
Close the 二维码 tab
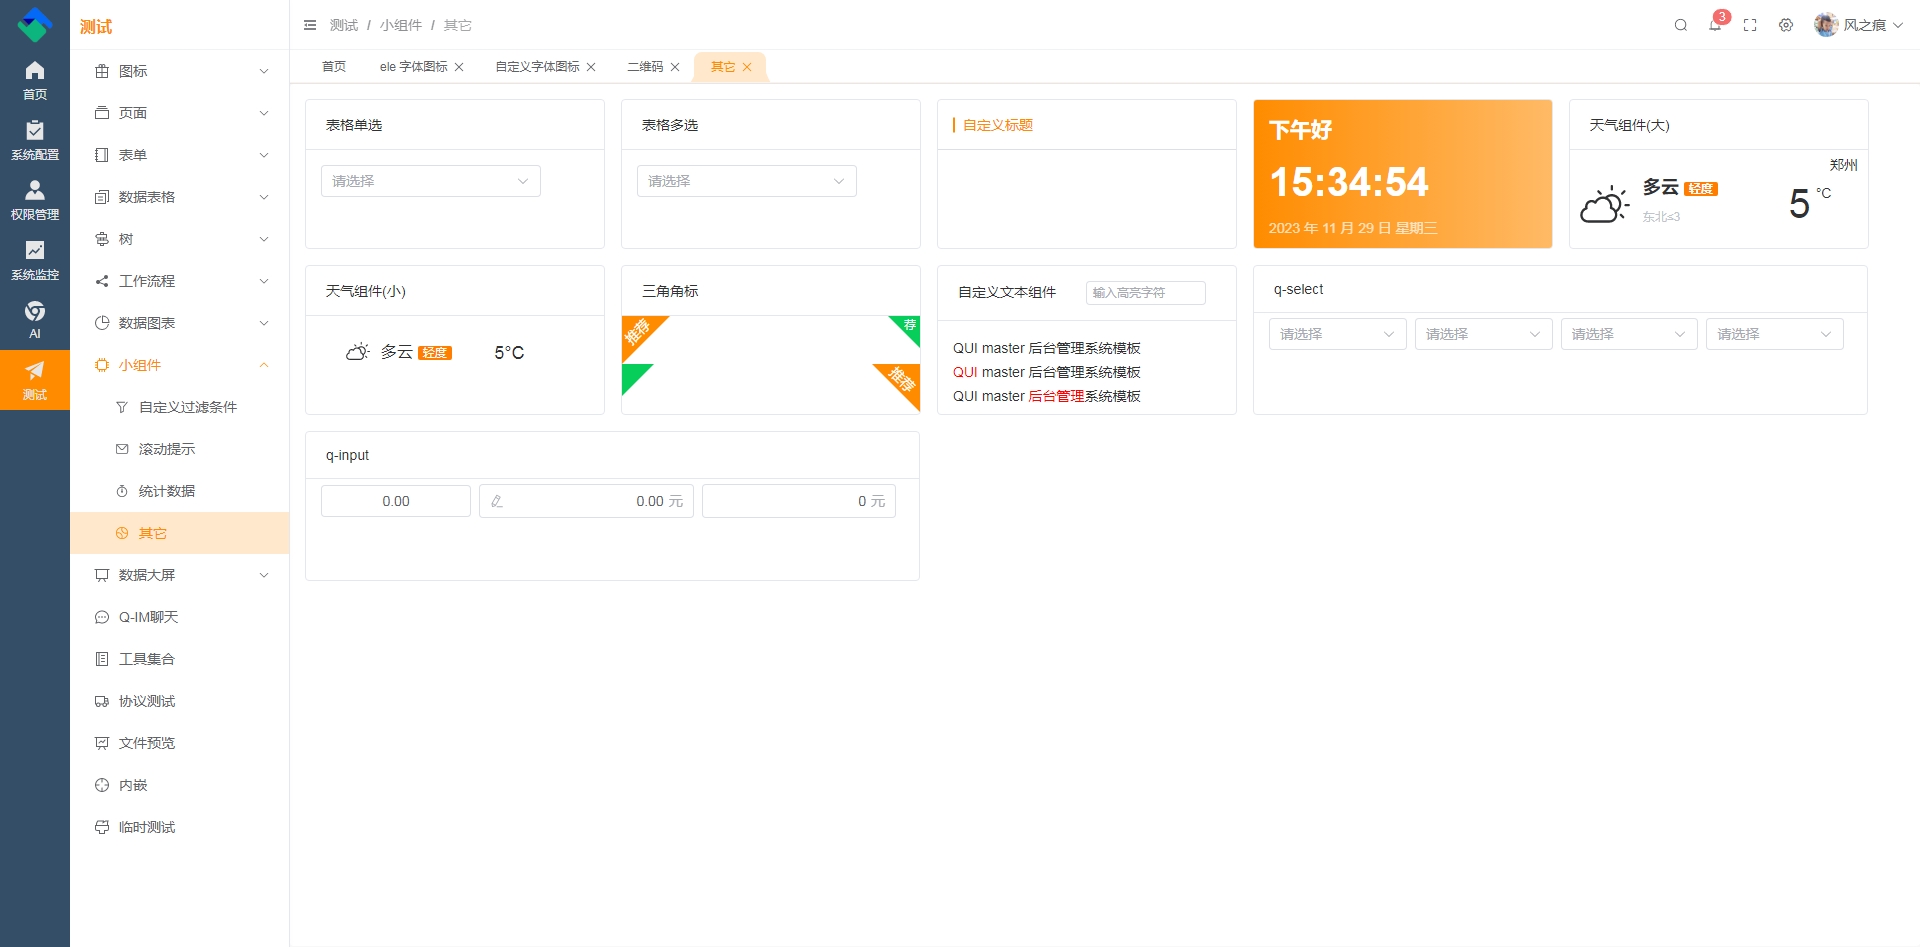675,67
